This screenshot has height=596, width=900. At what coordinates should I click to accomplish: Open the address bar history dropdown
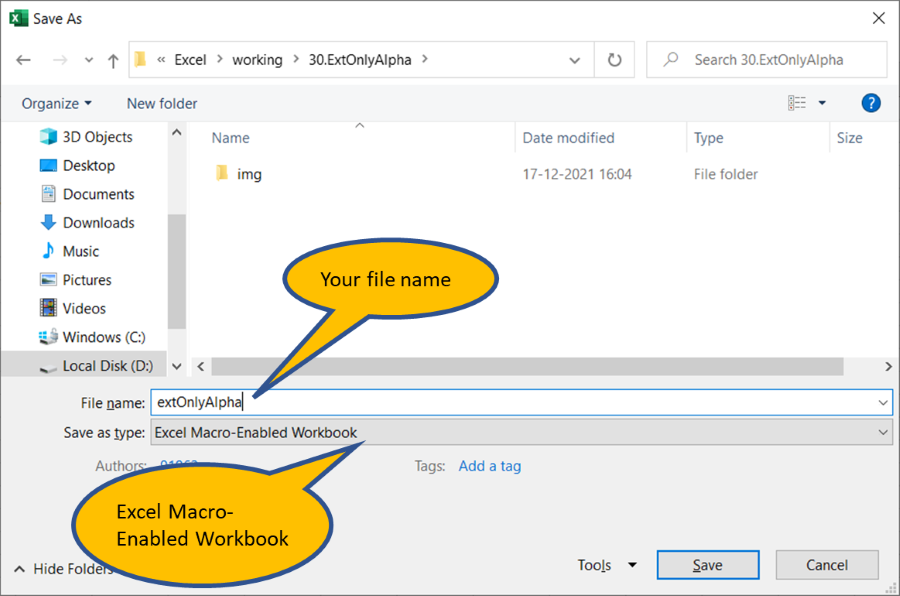575,60
